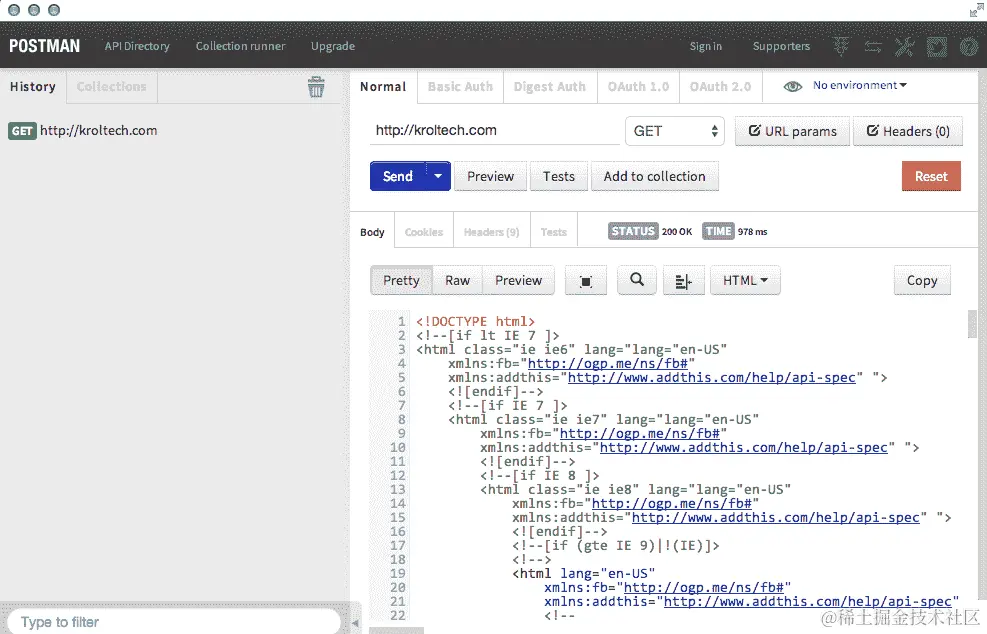Click the blue Send button
Image resolution: width=987 pixels, height=634 pixels.
[x=398, y=176]
